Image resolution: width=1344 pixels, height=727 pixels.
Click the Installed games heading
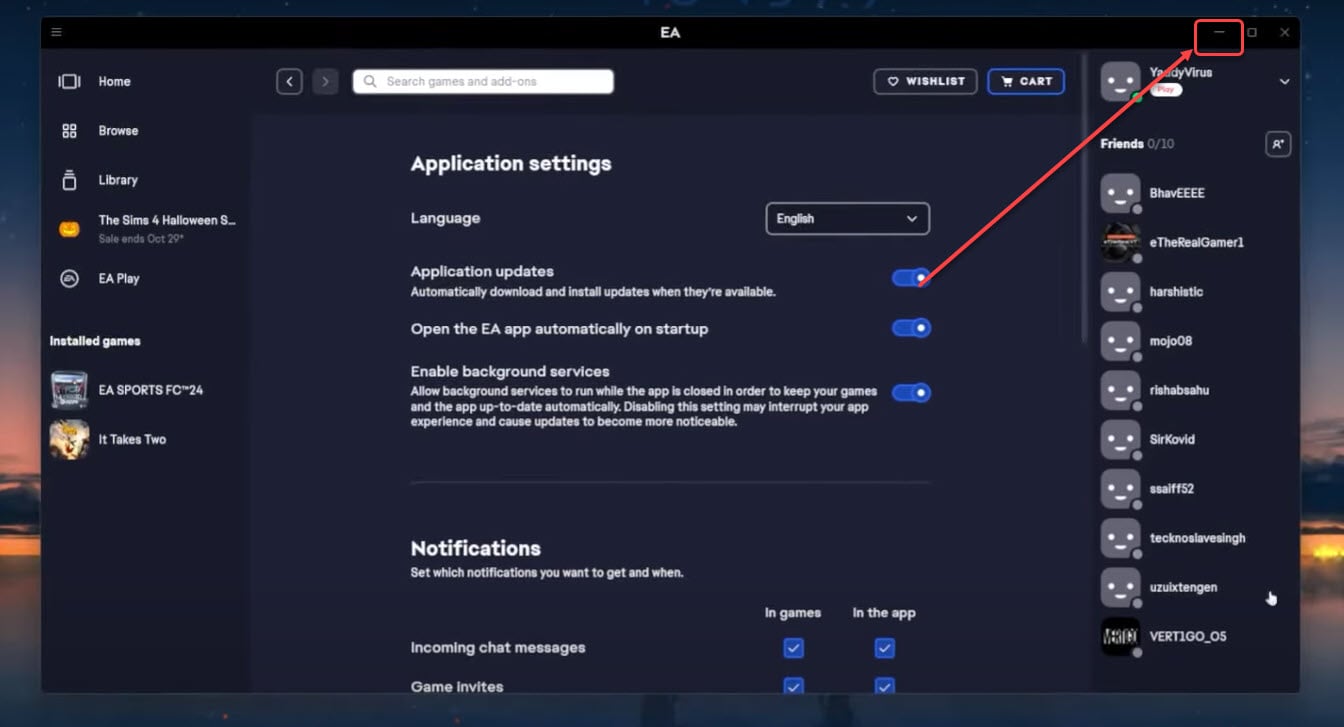coord(95,341)
